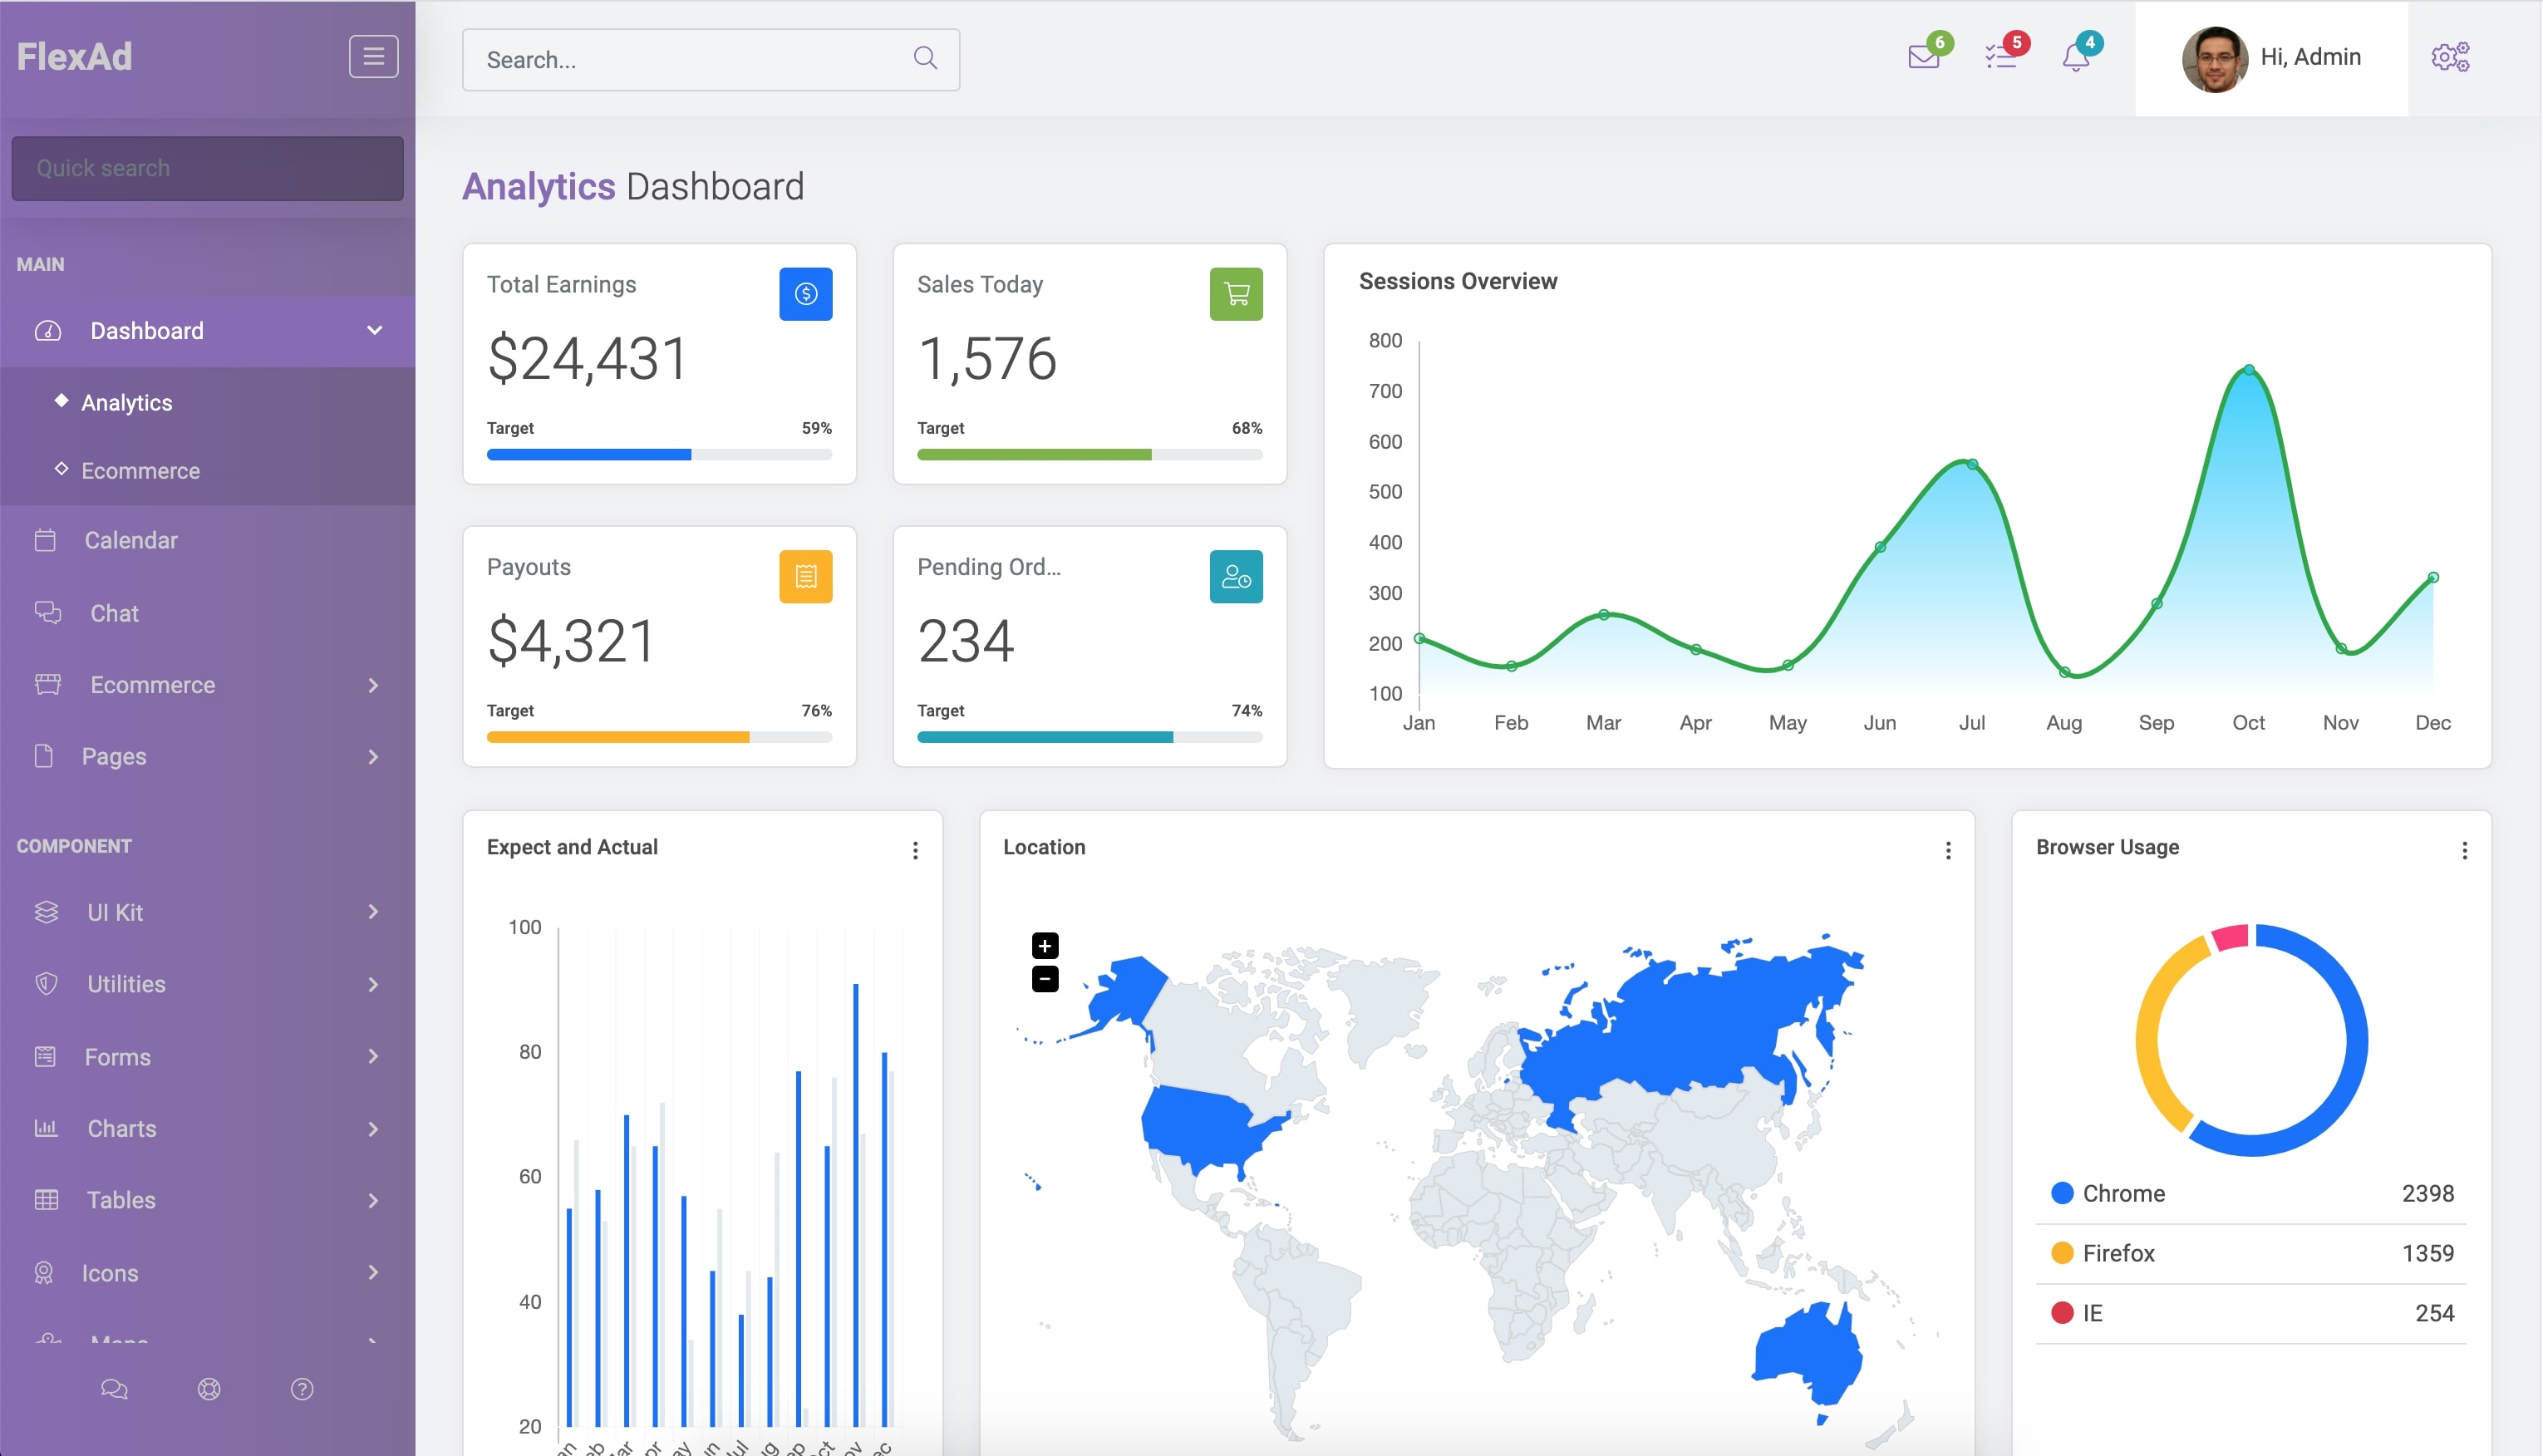Click the green cart Sales Today icon

(x=1236, y=294)
